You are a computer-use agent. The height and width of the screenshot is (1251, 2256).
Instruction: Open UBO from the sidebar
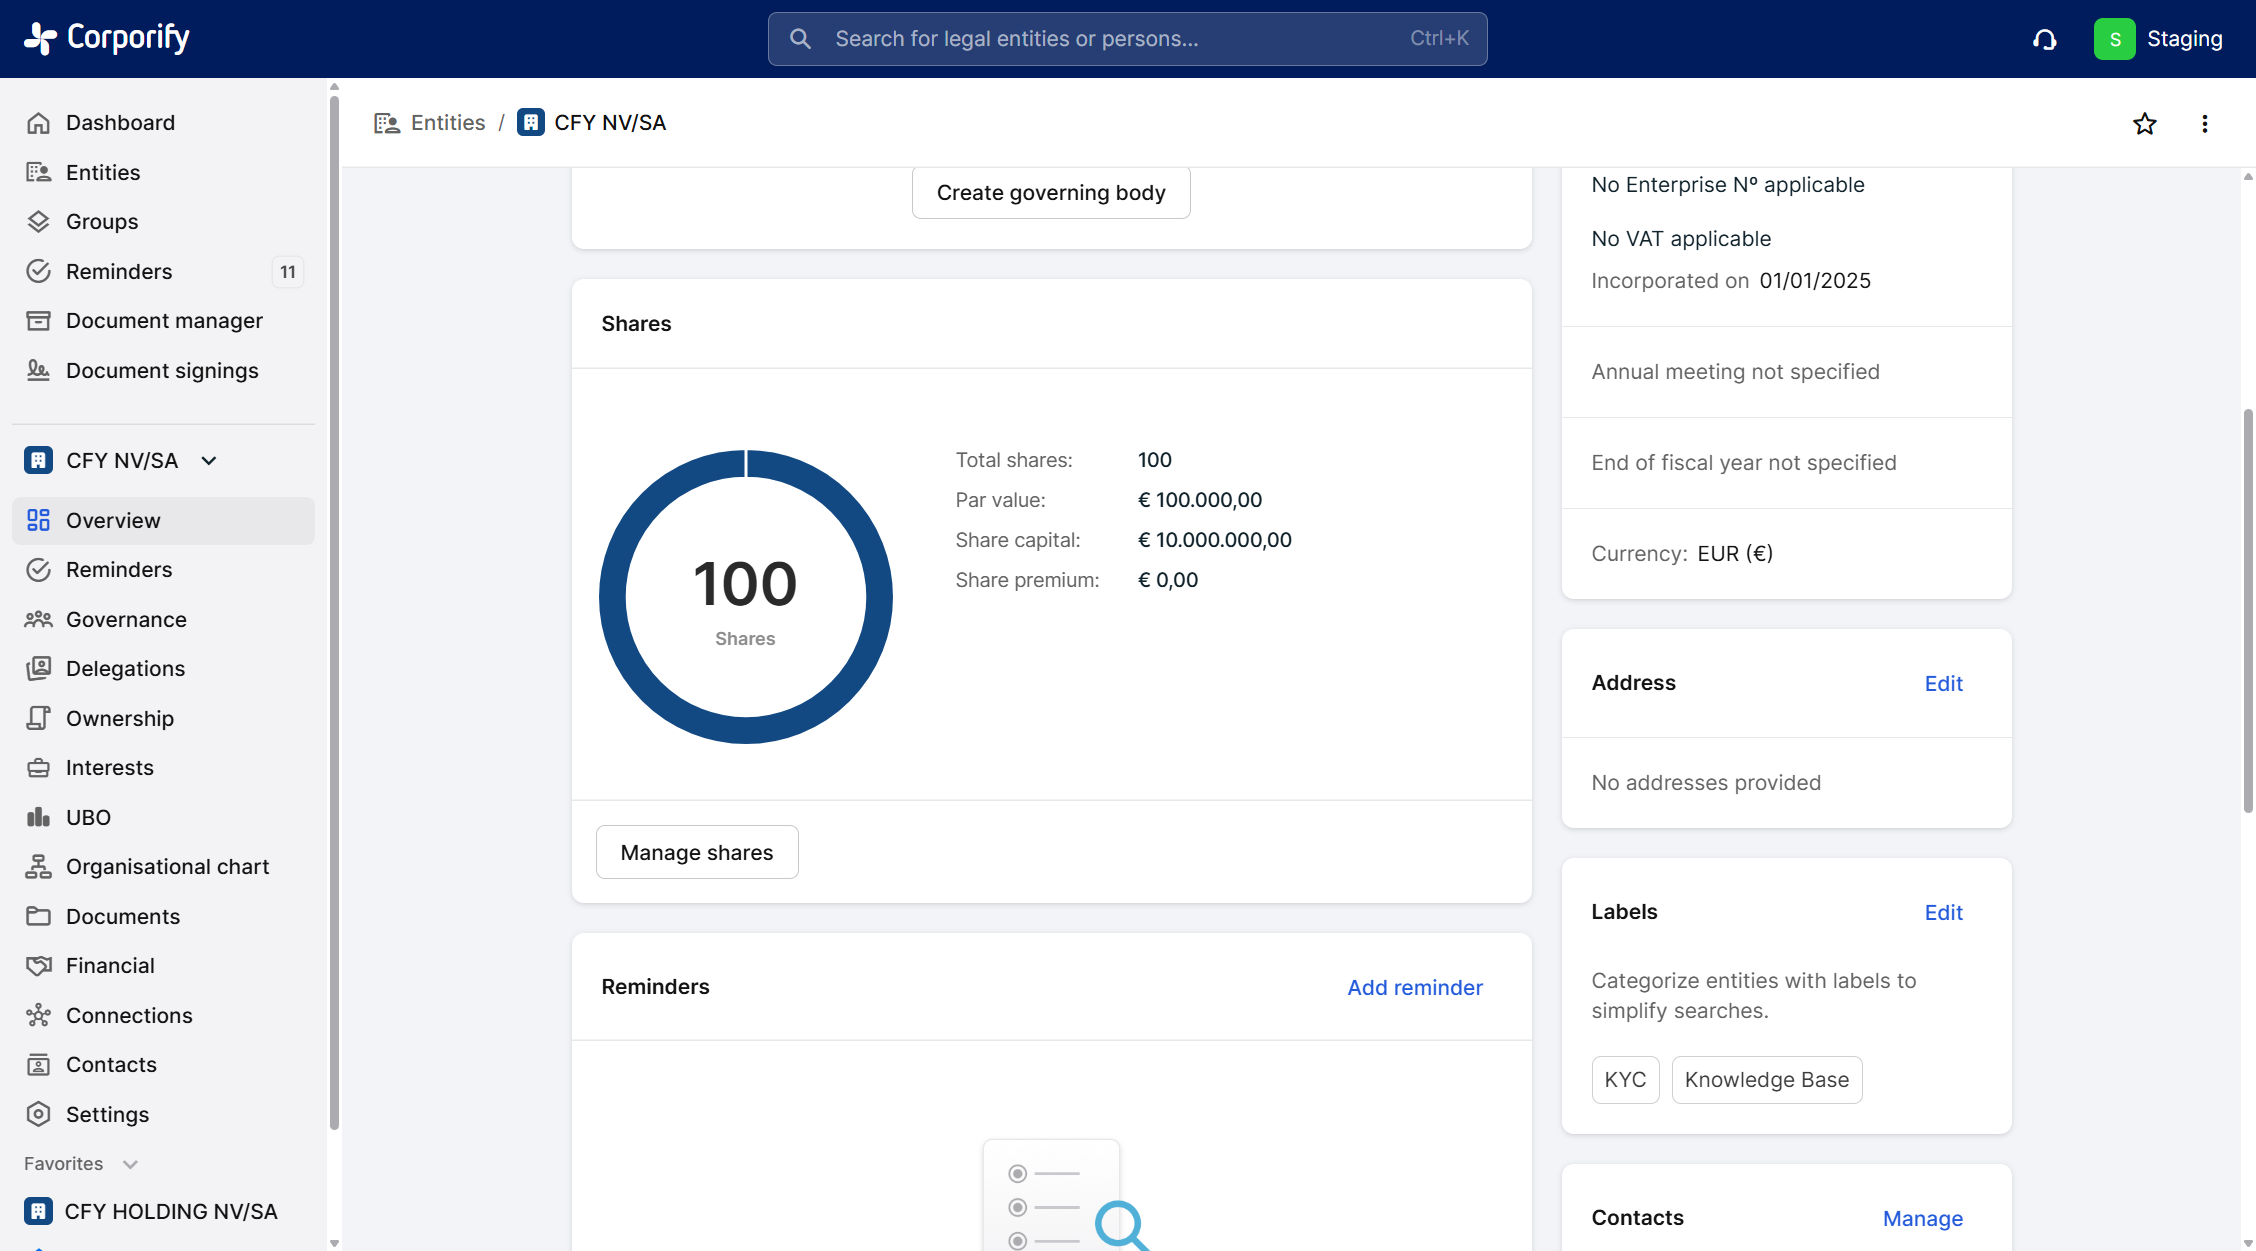pyautogui.click(x=88, y=817)
